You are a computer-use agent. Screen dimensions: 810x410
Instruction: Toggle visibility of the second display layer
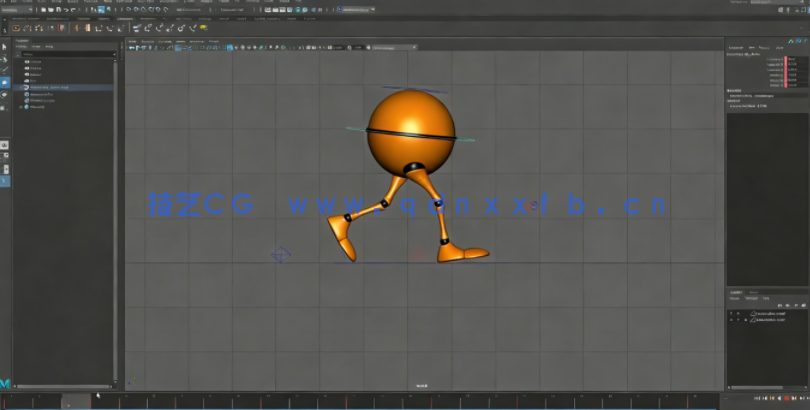click(732, 320)
